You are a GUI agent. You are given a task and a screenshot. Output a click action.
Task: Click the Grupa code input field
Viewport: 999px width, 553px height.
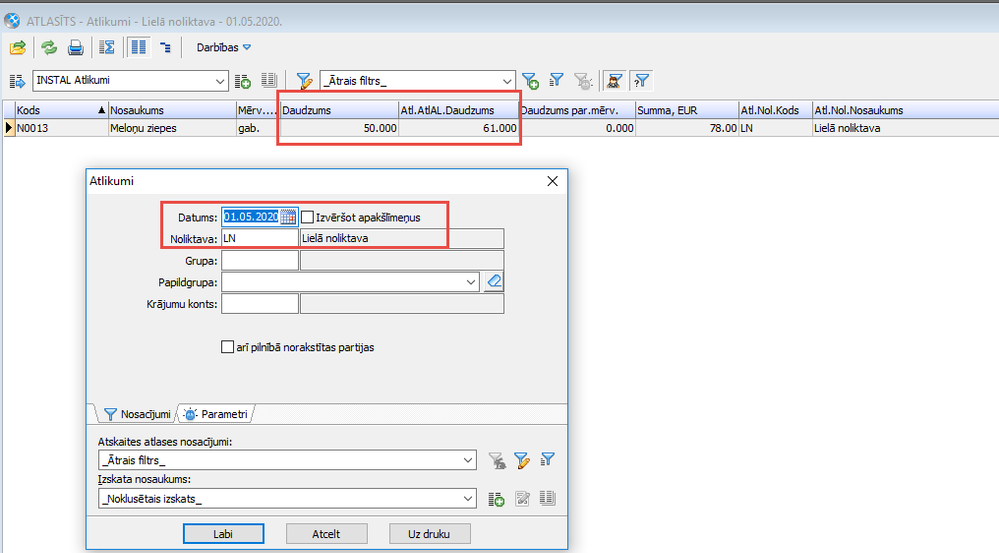coord(259,260)
